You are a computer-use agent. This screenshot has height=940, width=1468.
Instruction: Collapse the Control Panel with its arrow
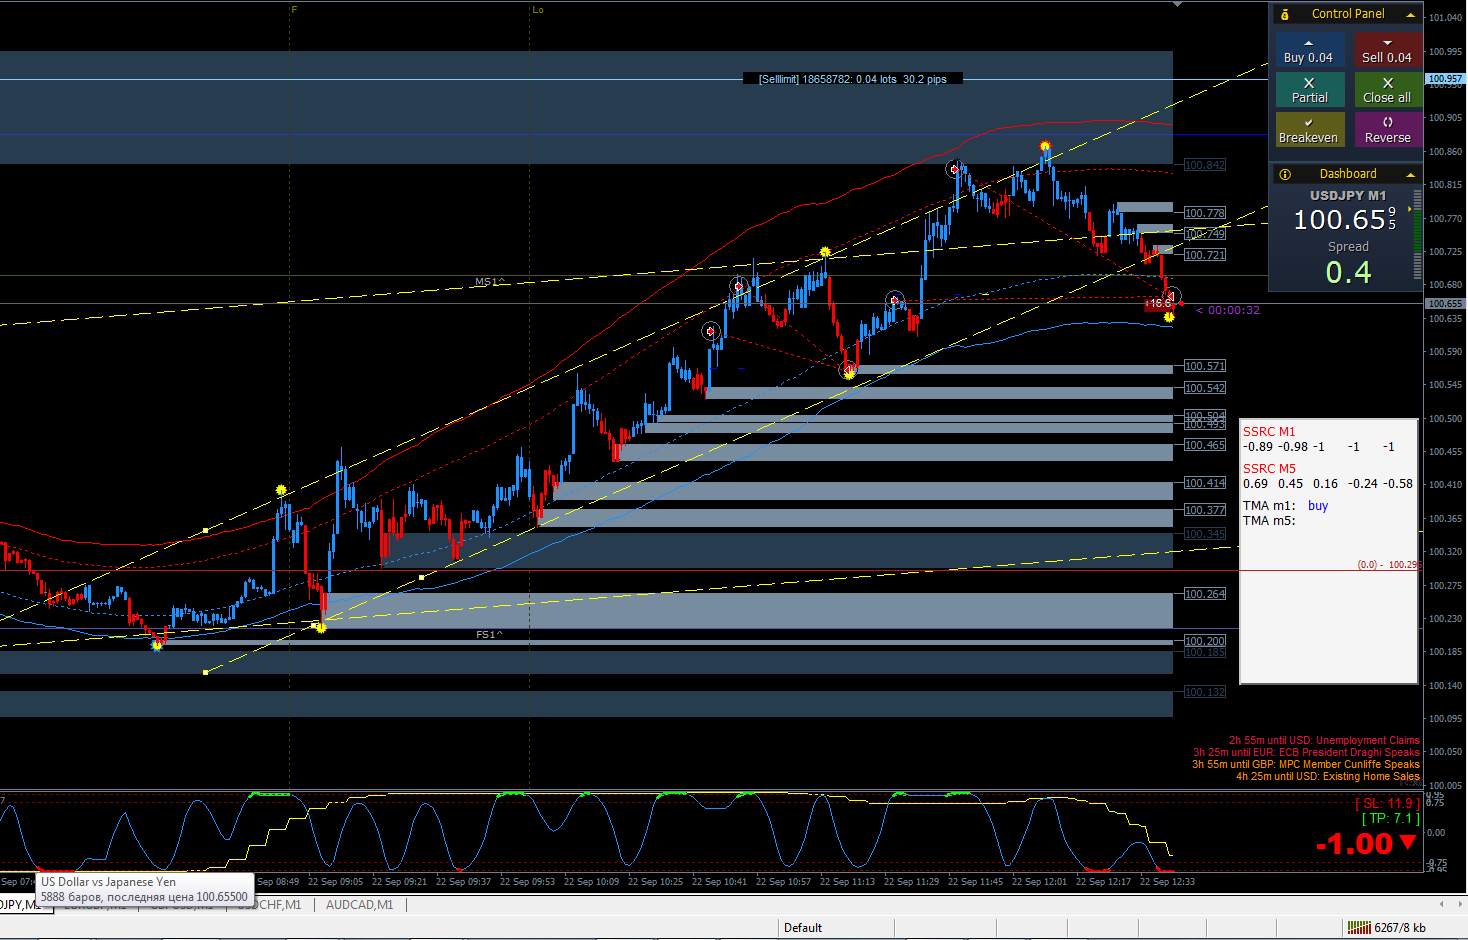tap(1411, 14)
